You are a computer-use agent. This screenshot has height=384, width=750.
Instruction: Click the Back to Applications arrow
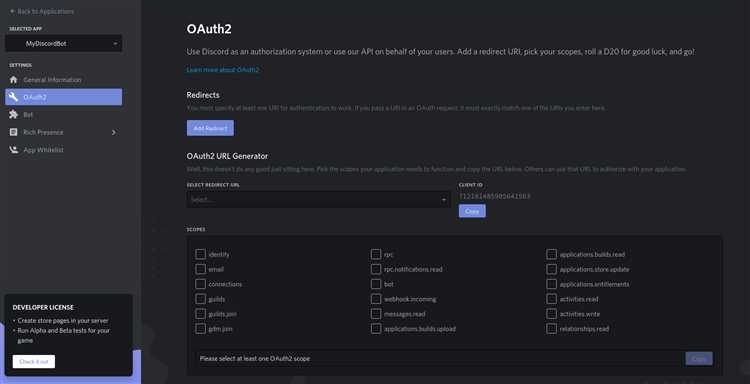tap(12, 11)
